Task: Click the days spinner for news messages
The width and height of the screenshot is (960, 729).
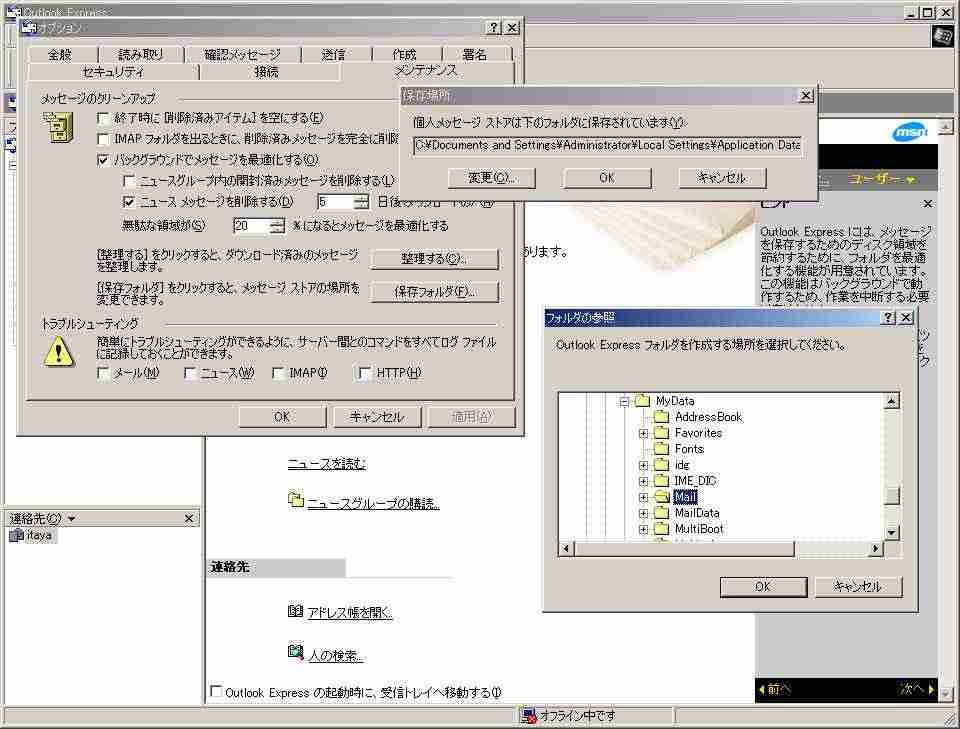Action: click(362, 201)
